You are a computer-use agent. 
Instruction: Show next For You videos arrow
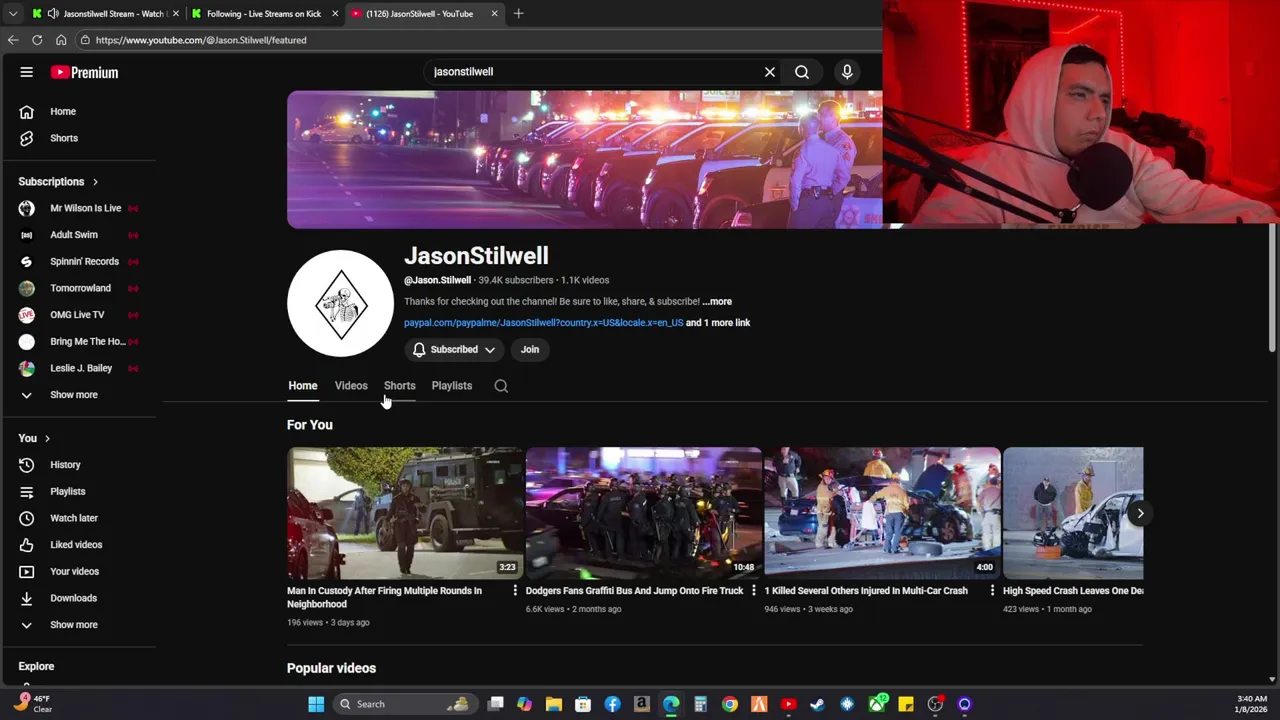tap(1140, 513)
